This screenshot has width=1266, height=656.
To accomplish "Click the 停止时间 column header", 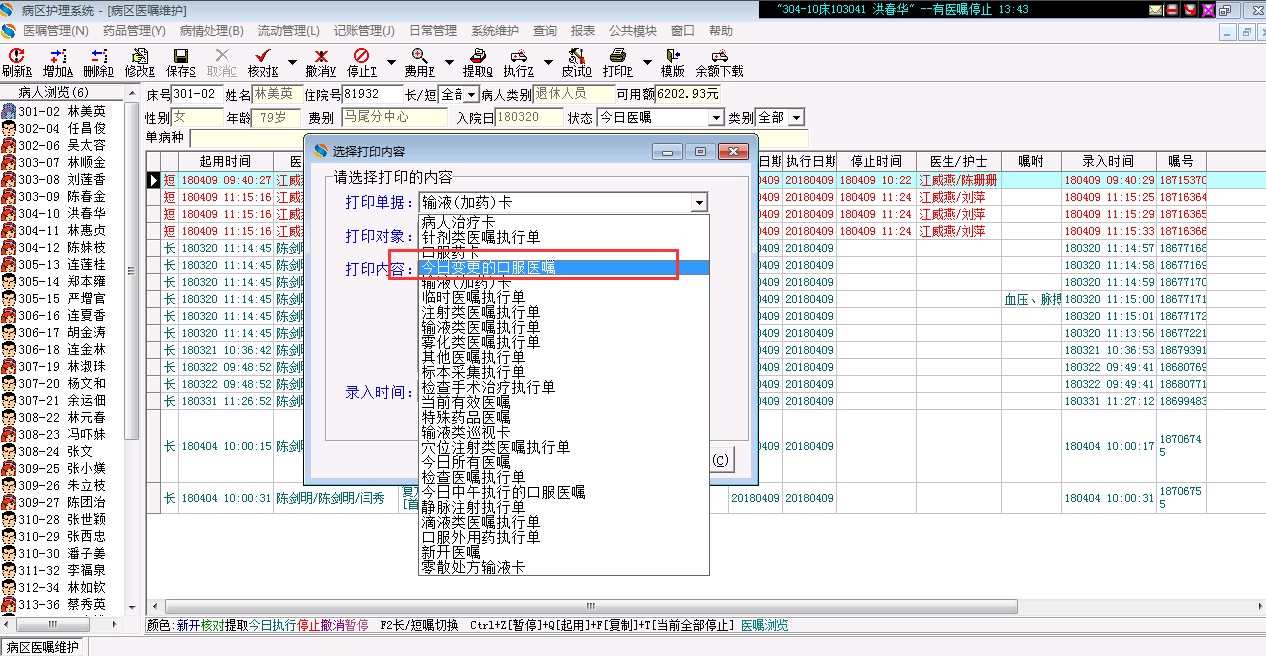I will point(876,161).
